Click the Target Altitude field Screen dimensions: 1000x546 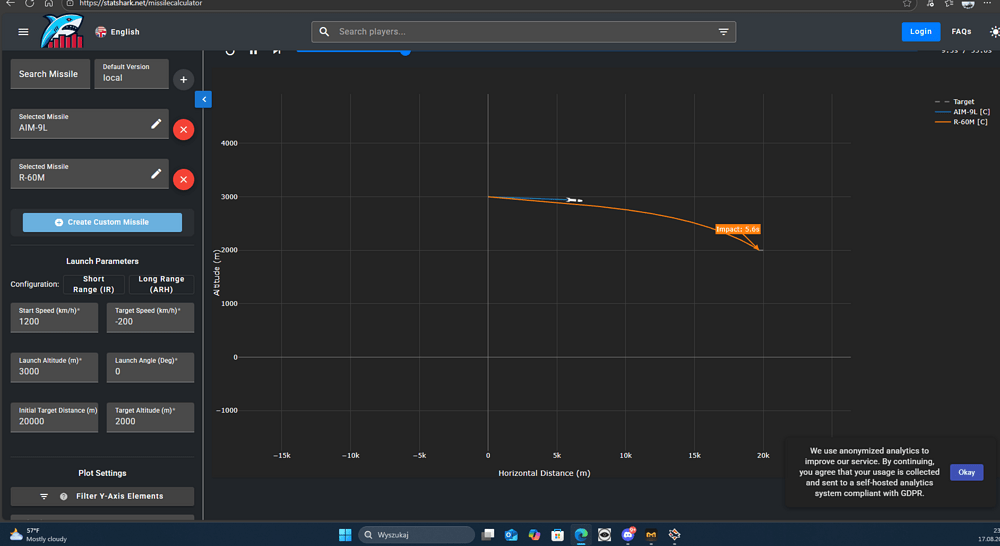(x=151, y=417)
